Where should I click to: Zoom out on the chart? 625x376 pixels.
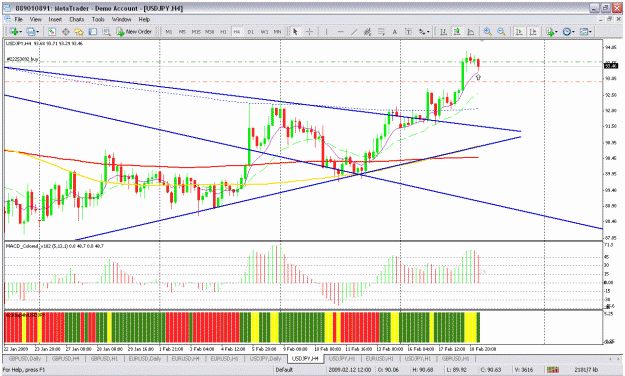coord(501,31)
